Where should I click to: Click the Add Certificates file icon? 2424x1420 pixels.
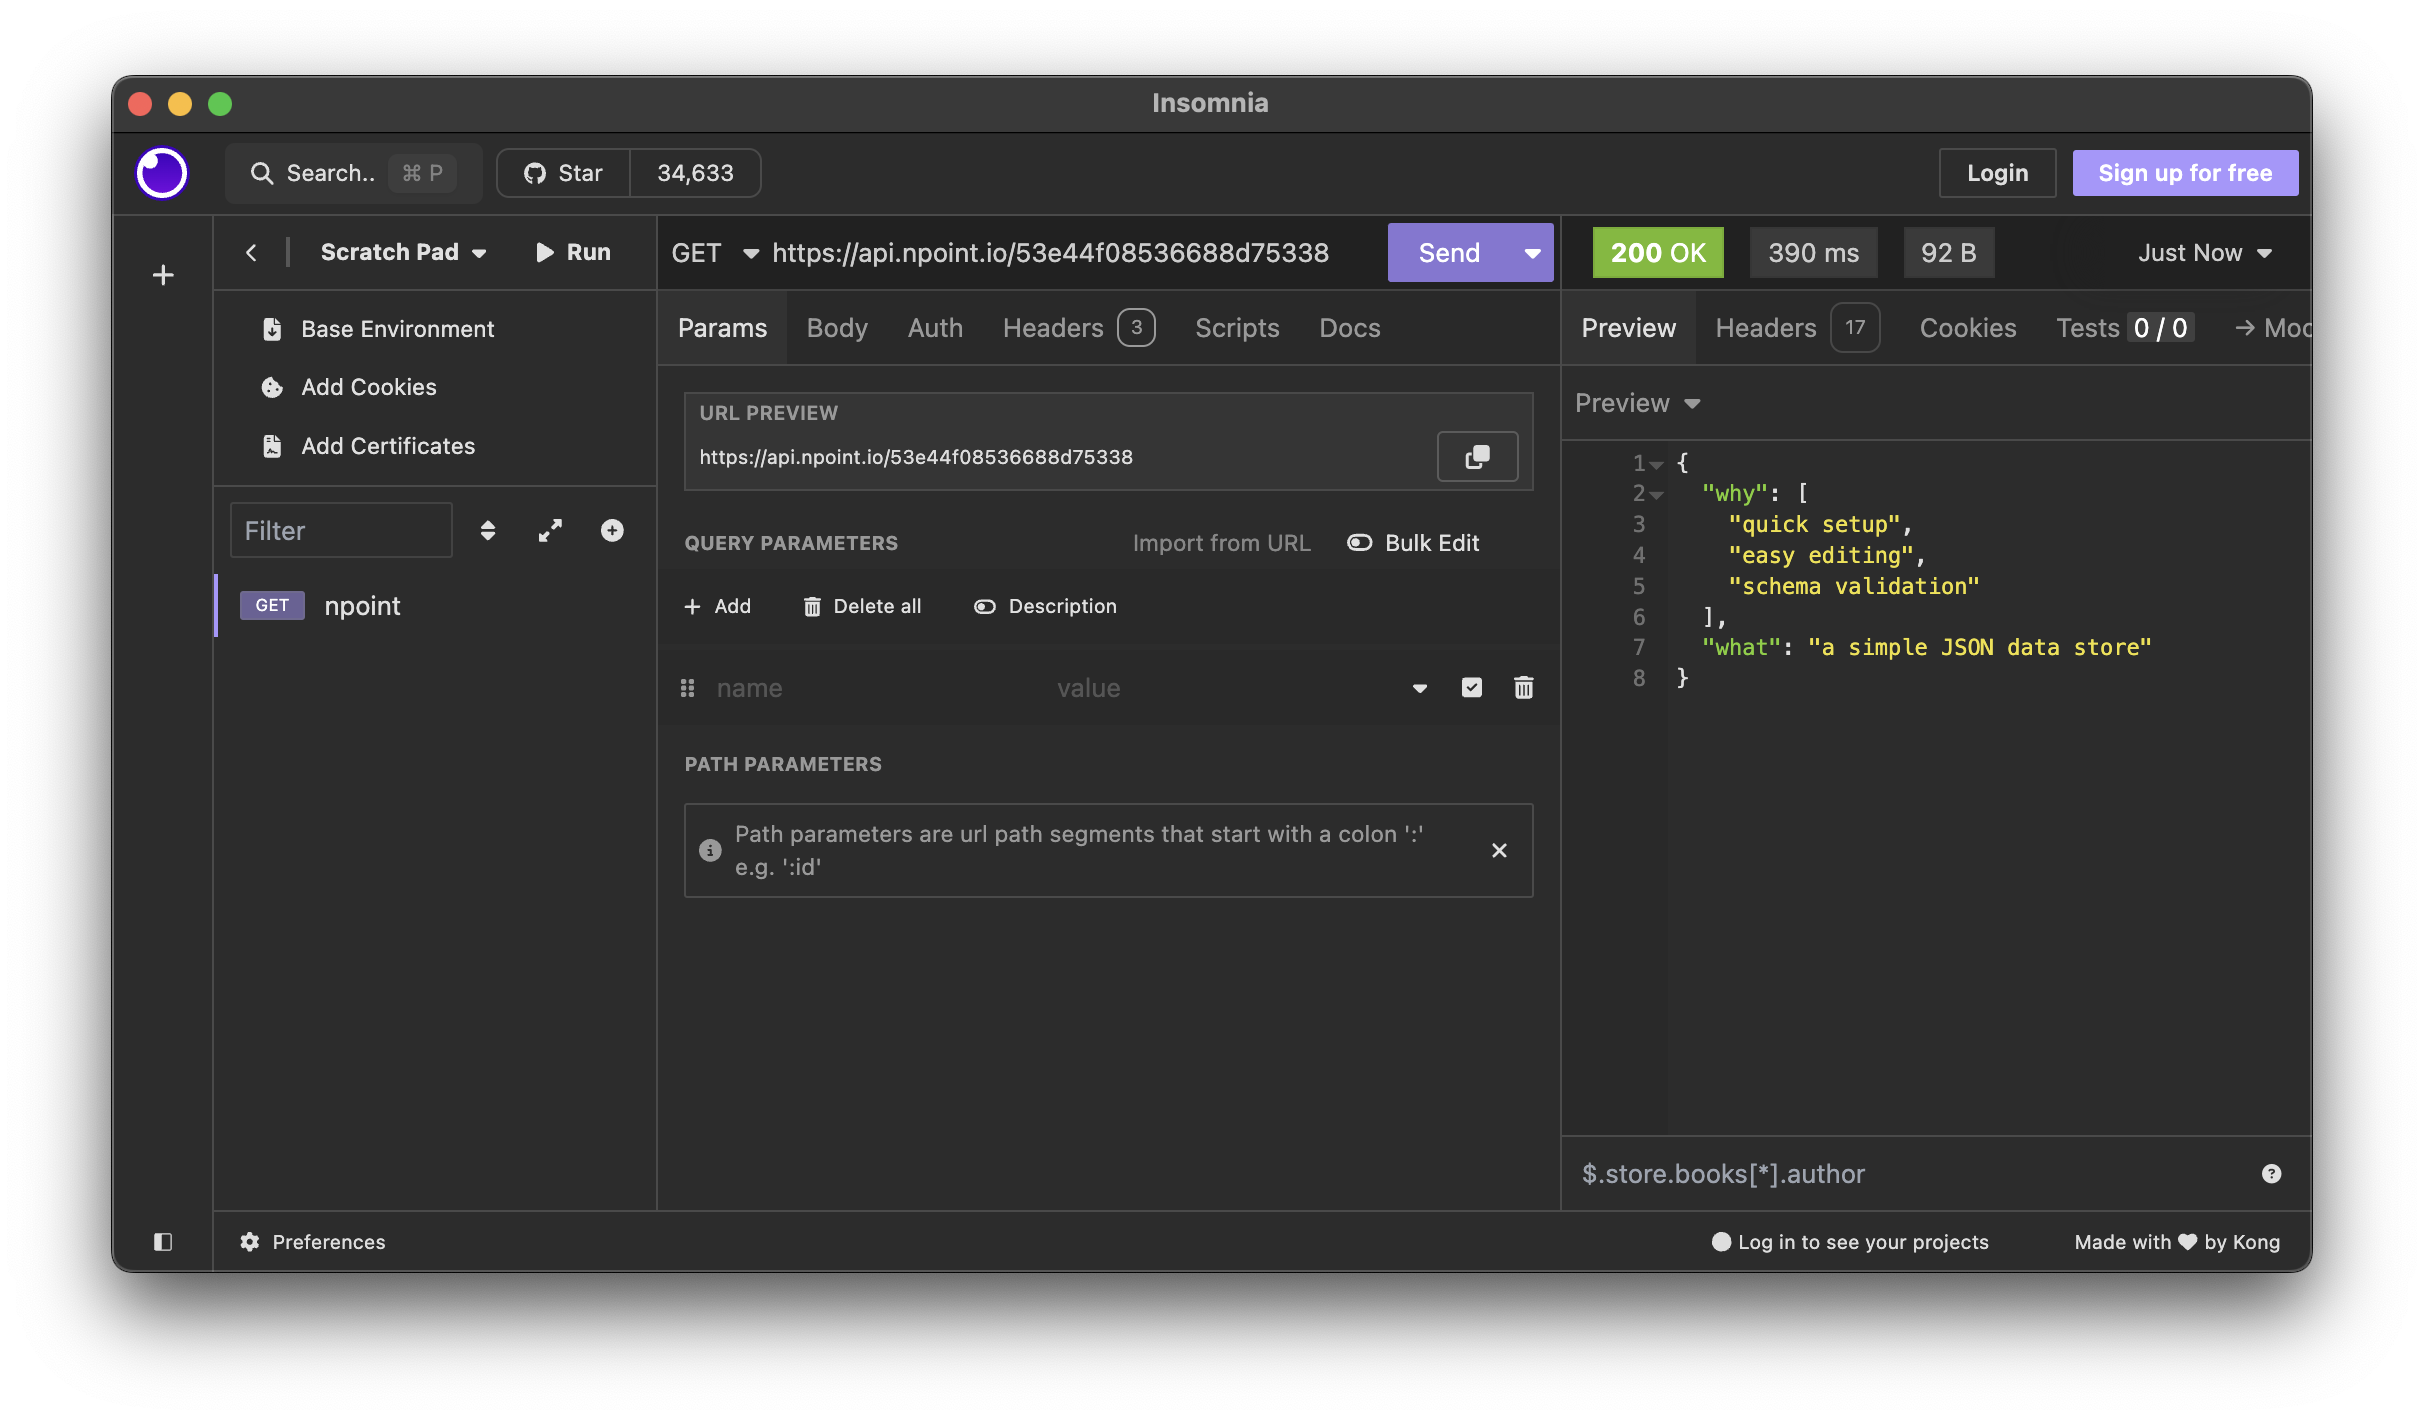pos(272,446)
